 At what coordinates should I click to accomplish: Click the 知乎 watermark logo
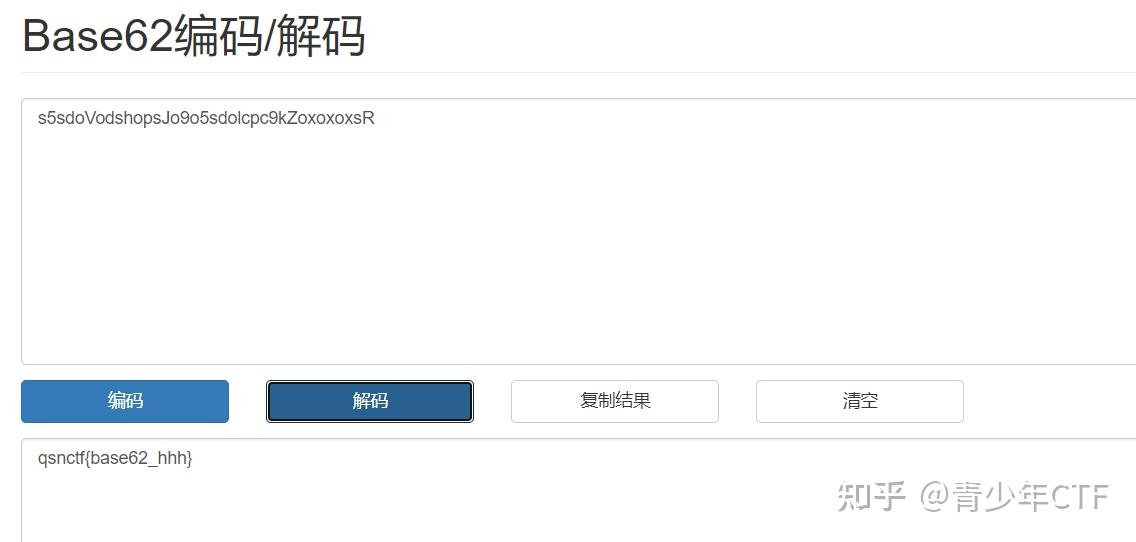[x=872, y=496]
